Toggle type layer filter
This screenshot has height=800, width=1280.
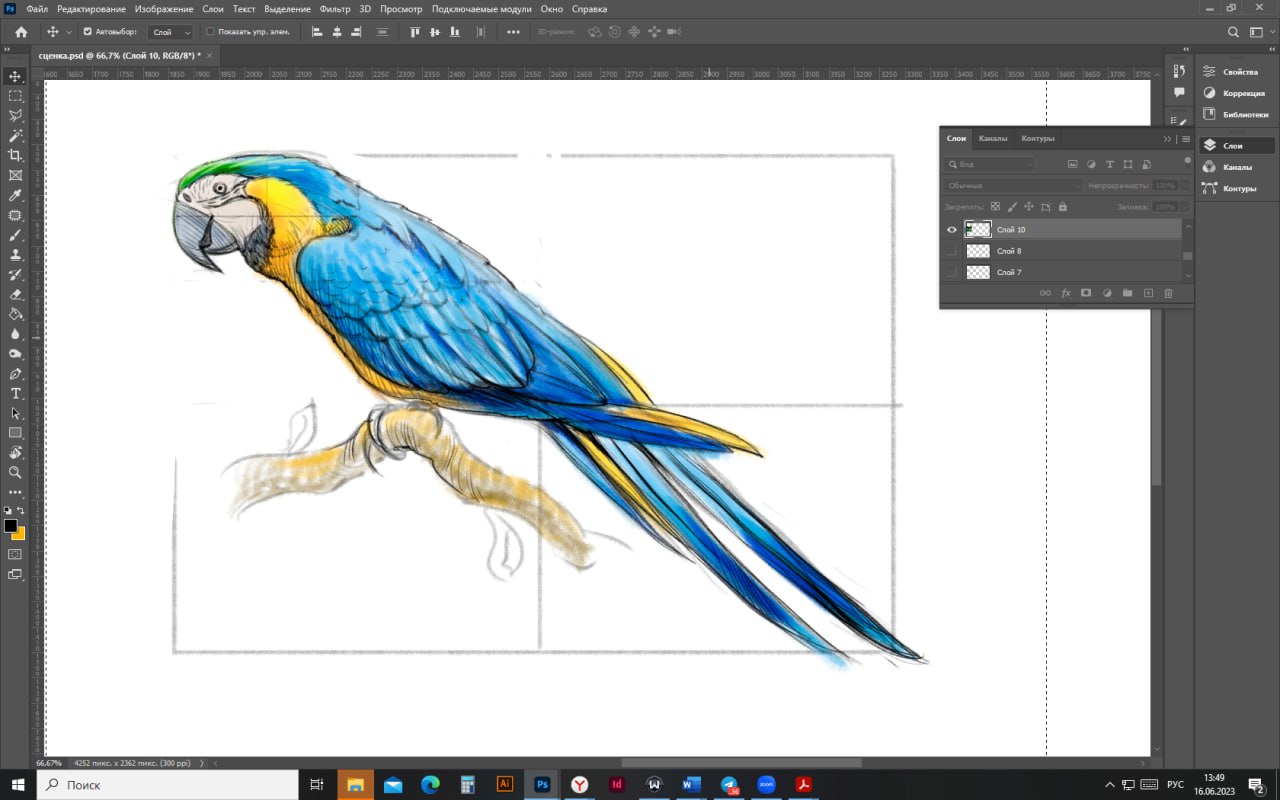click(x=1110, y=164)
